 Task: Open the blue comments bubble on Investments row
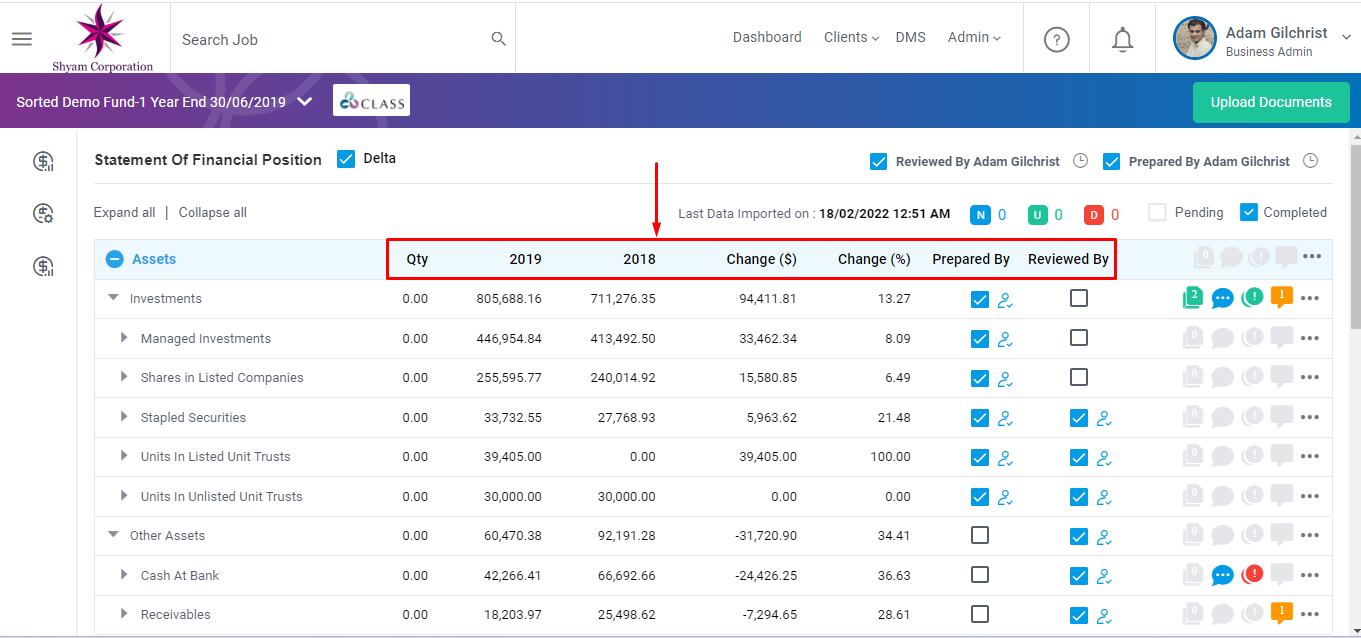1222,298
